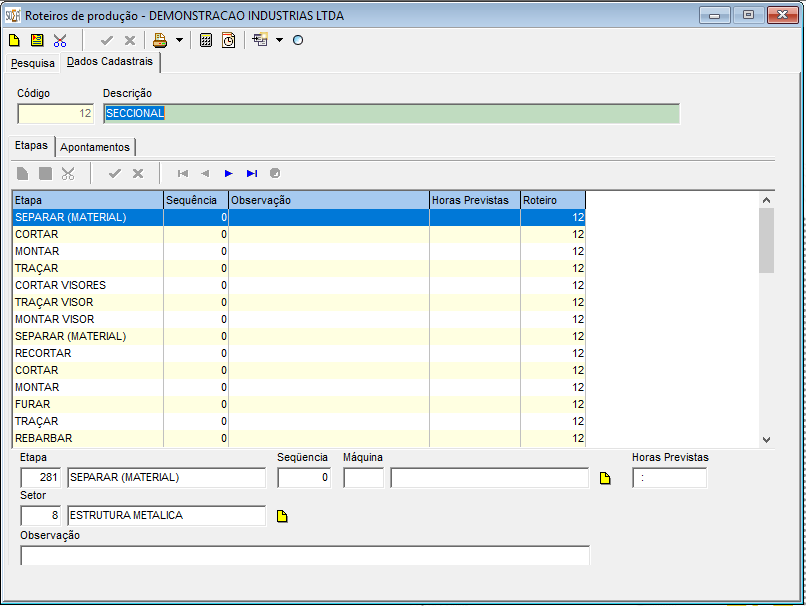Click the Etapa code field with 281
806x606 pixels.
click(x=41, y=478)
